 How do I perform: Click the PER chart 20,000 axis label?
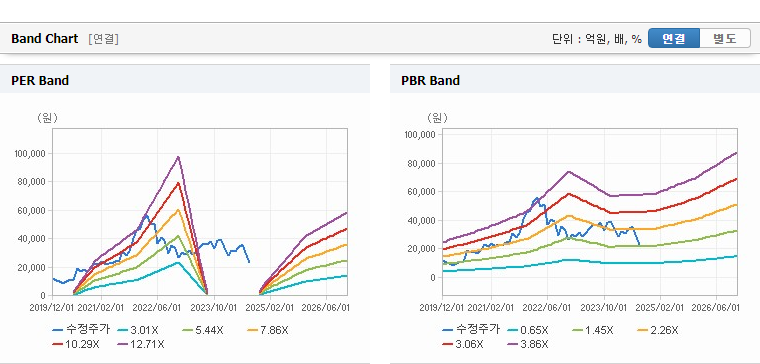coord(32,268)
